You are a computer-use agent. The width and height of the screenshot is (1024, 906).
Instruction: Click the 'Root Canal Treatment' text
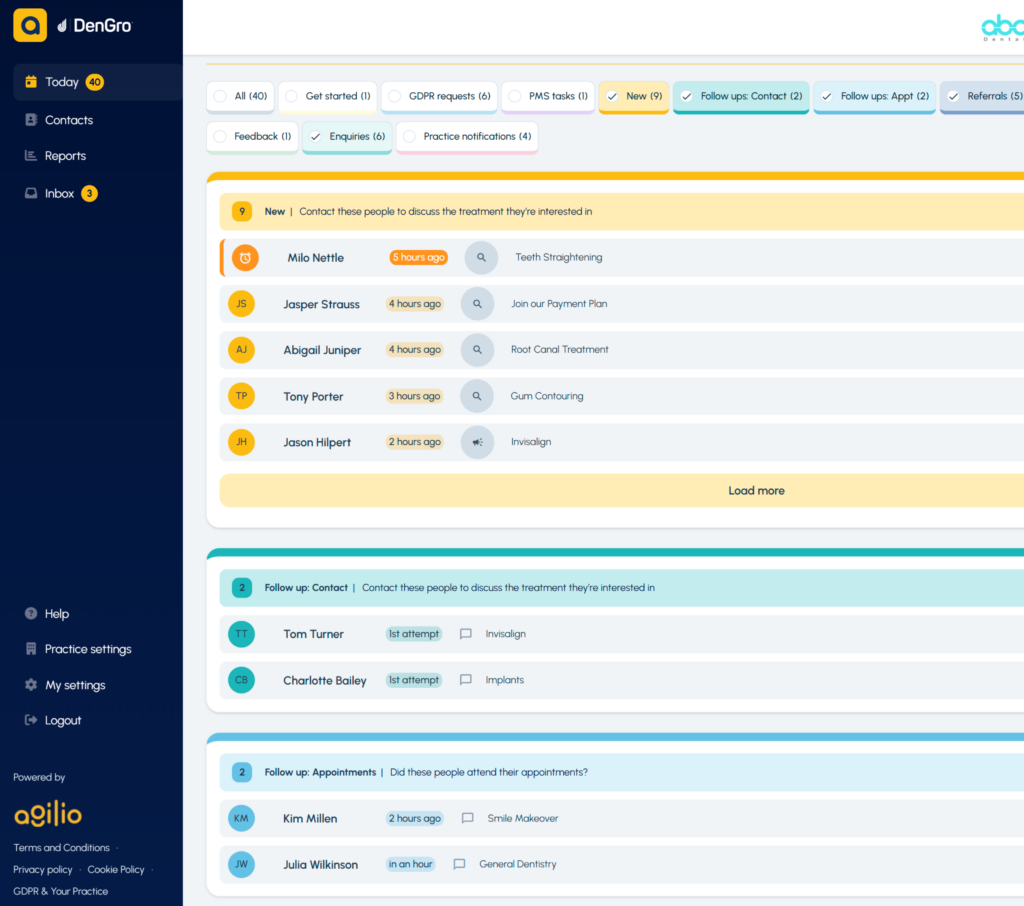tap(560, 349)
